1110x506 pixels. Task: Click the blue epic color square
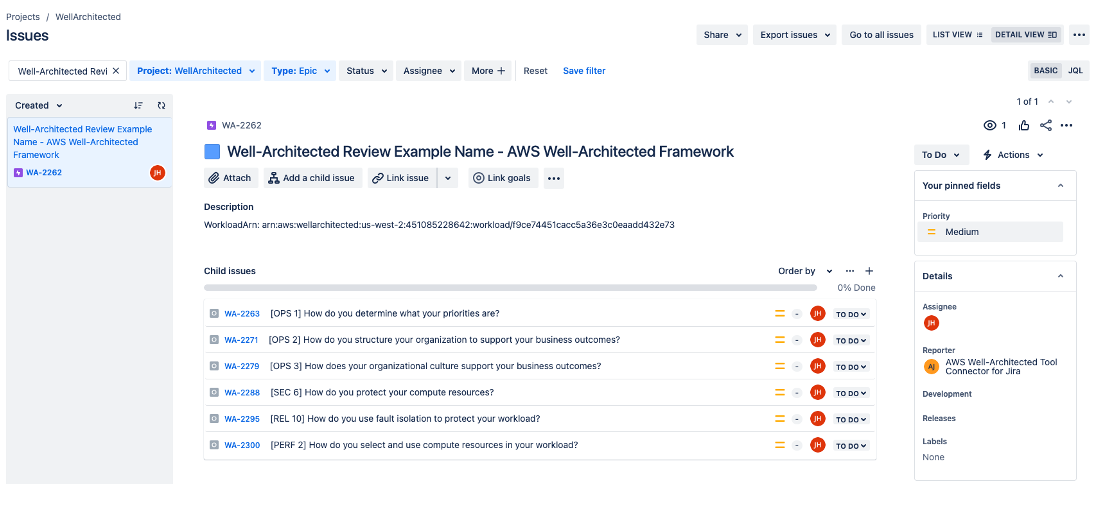(212, 151)
